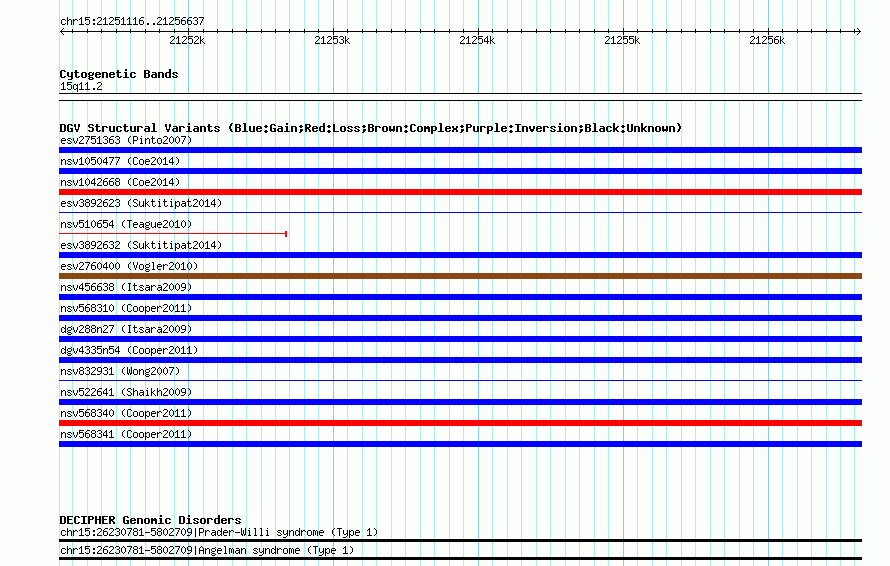Image resolution: width=890 pixels, height=566 pixels.
Task: Click the 21254k ruler position
Action: (x=477, y=40)
